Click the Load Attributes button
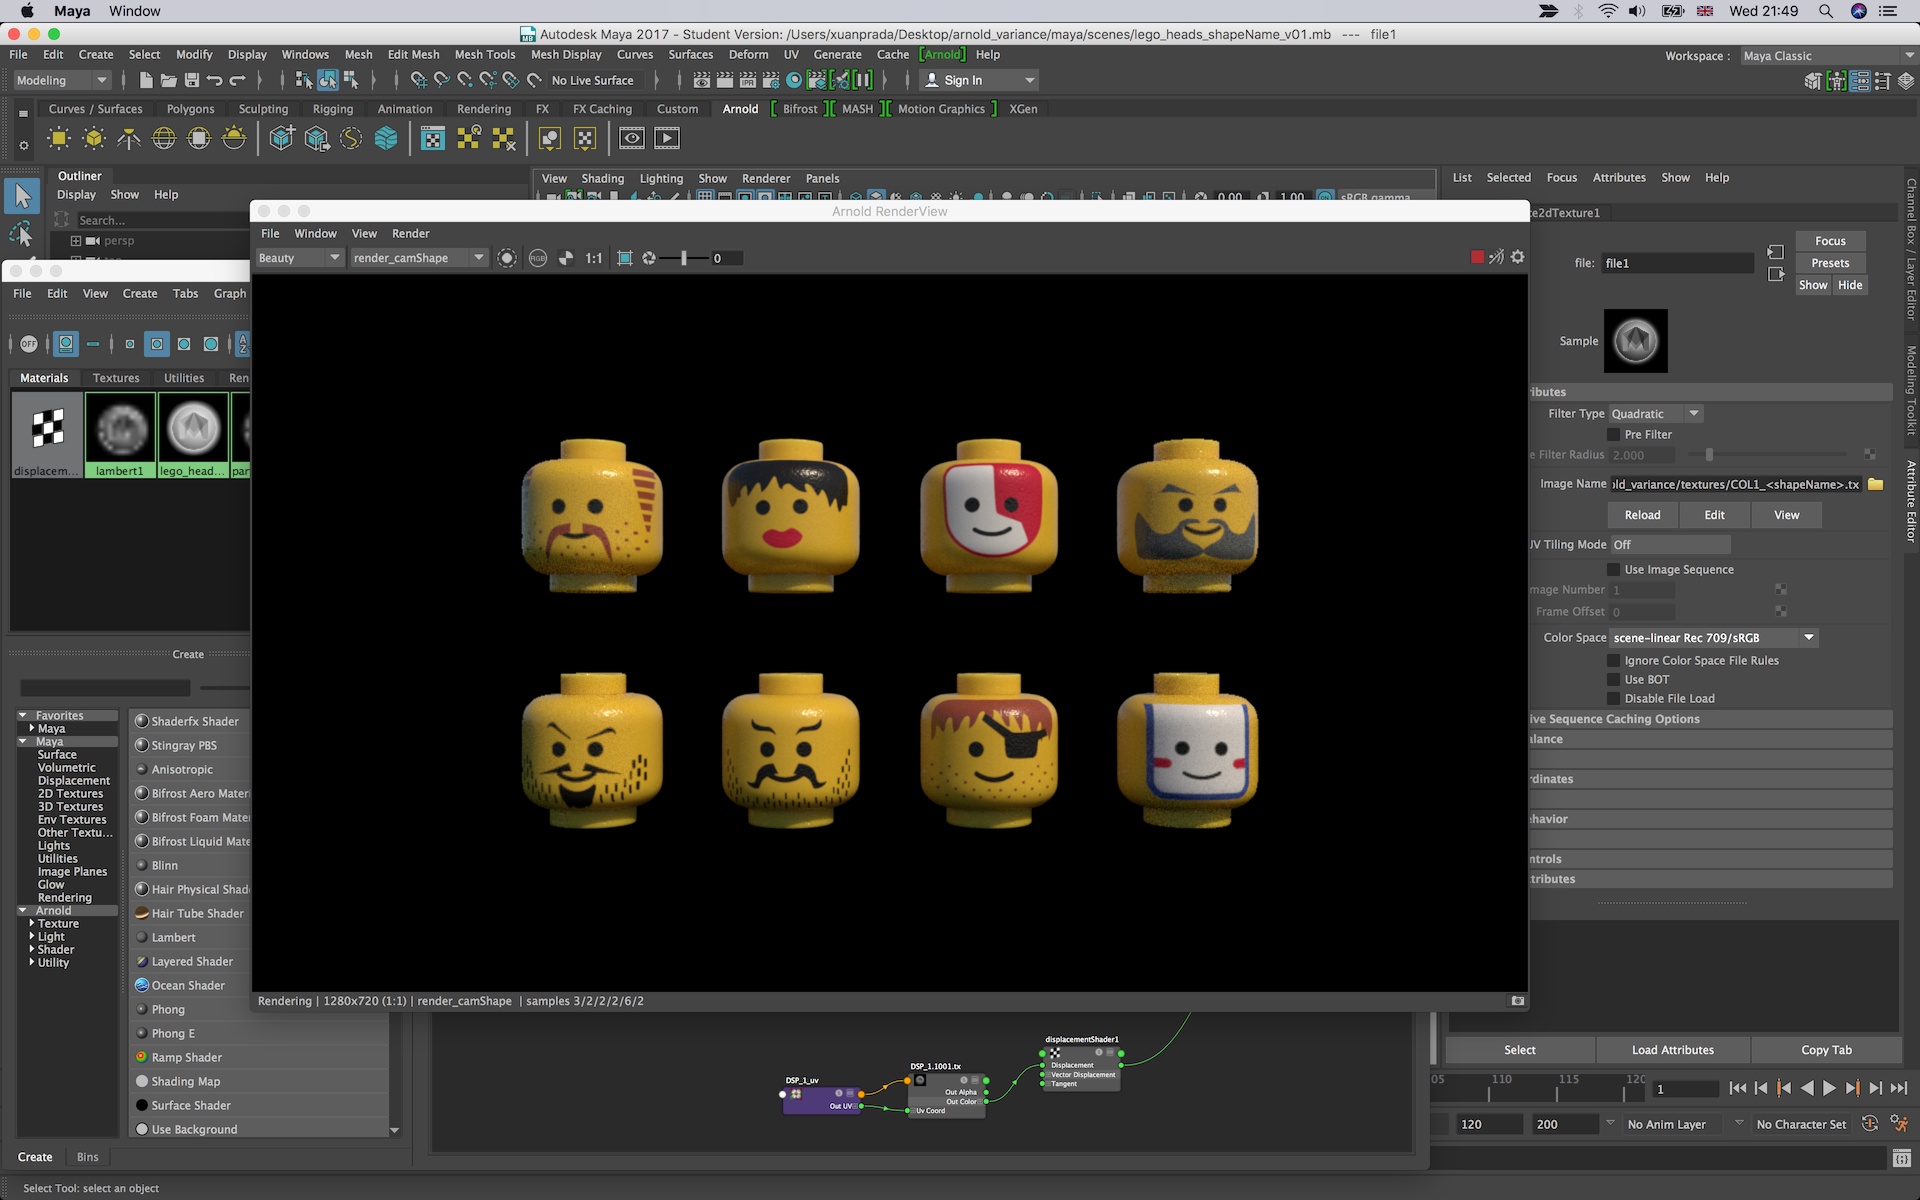This screenshot has width=1920, height=1200. [1672, 1050]
